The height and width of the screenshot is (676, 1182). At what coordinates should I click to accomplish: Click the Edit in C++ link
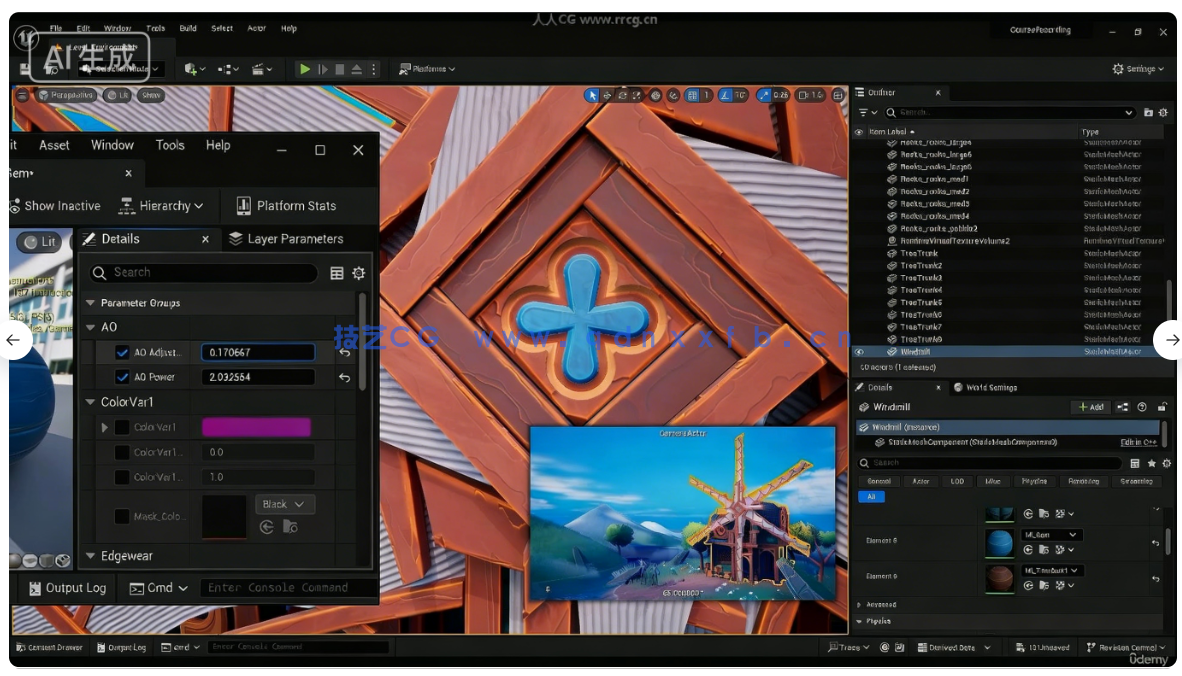pyautogui.click(x=1139, y=442)
